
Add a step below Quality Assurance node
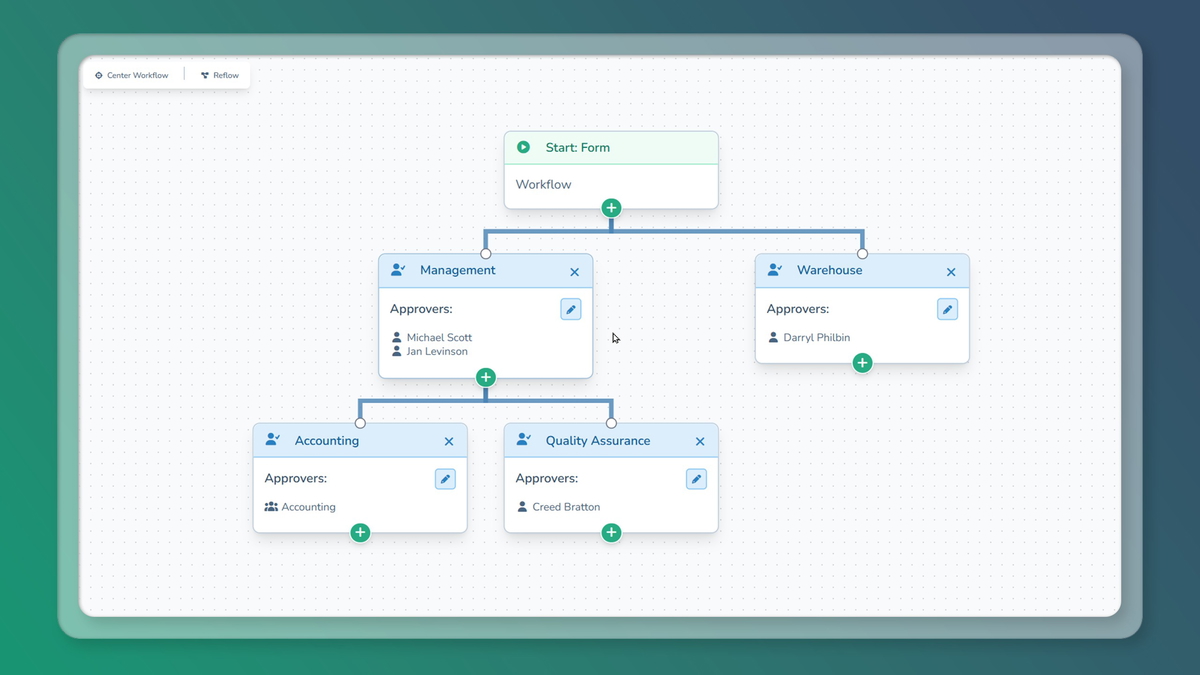(611, 533)
